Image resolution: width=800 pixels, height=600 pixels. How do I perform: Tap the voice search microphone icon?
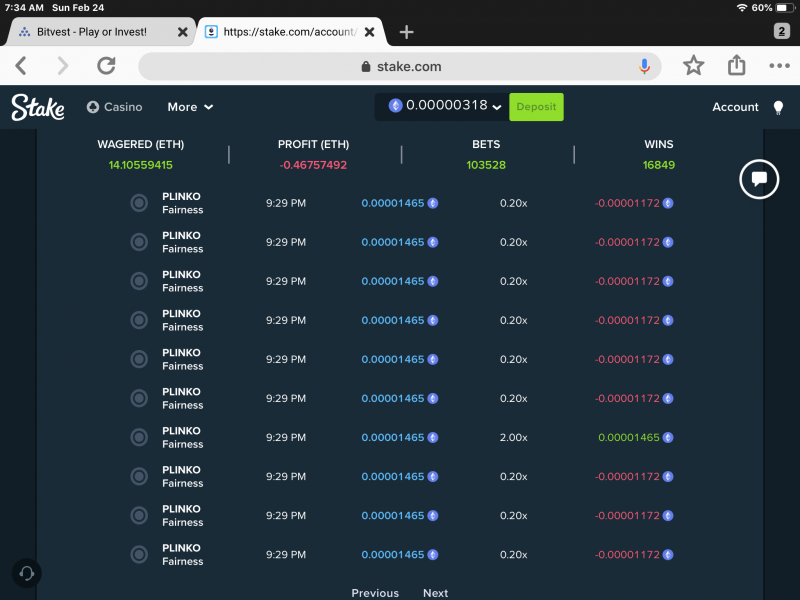point(644,66)
